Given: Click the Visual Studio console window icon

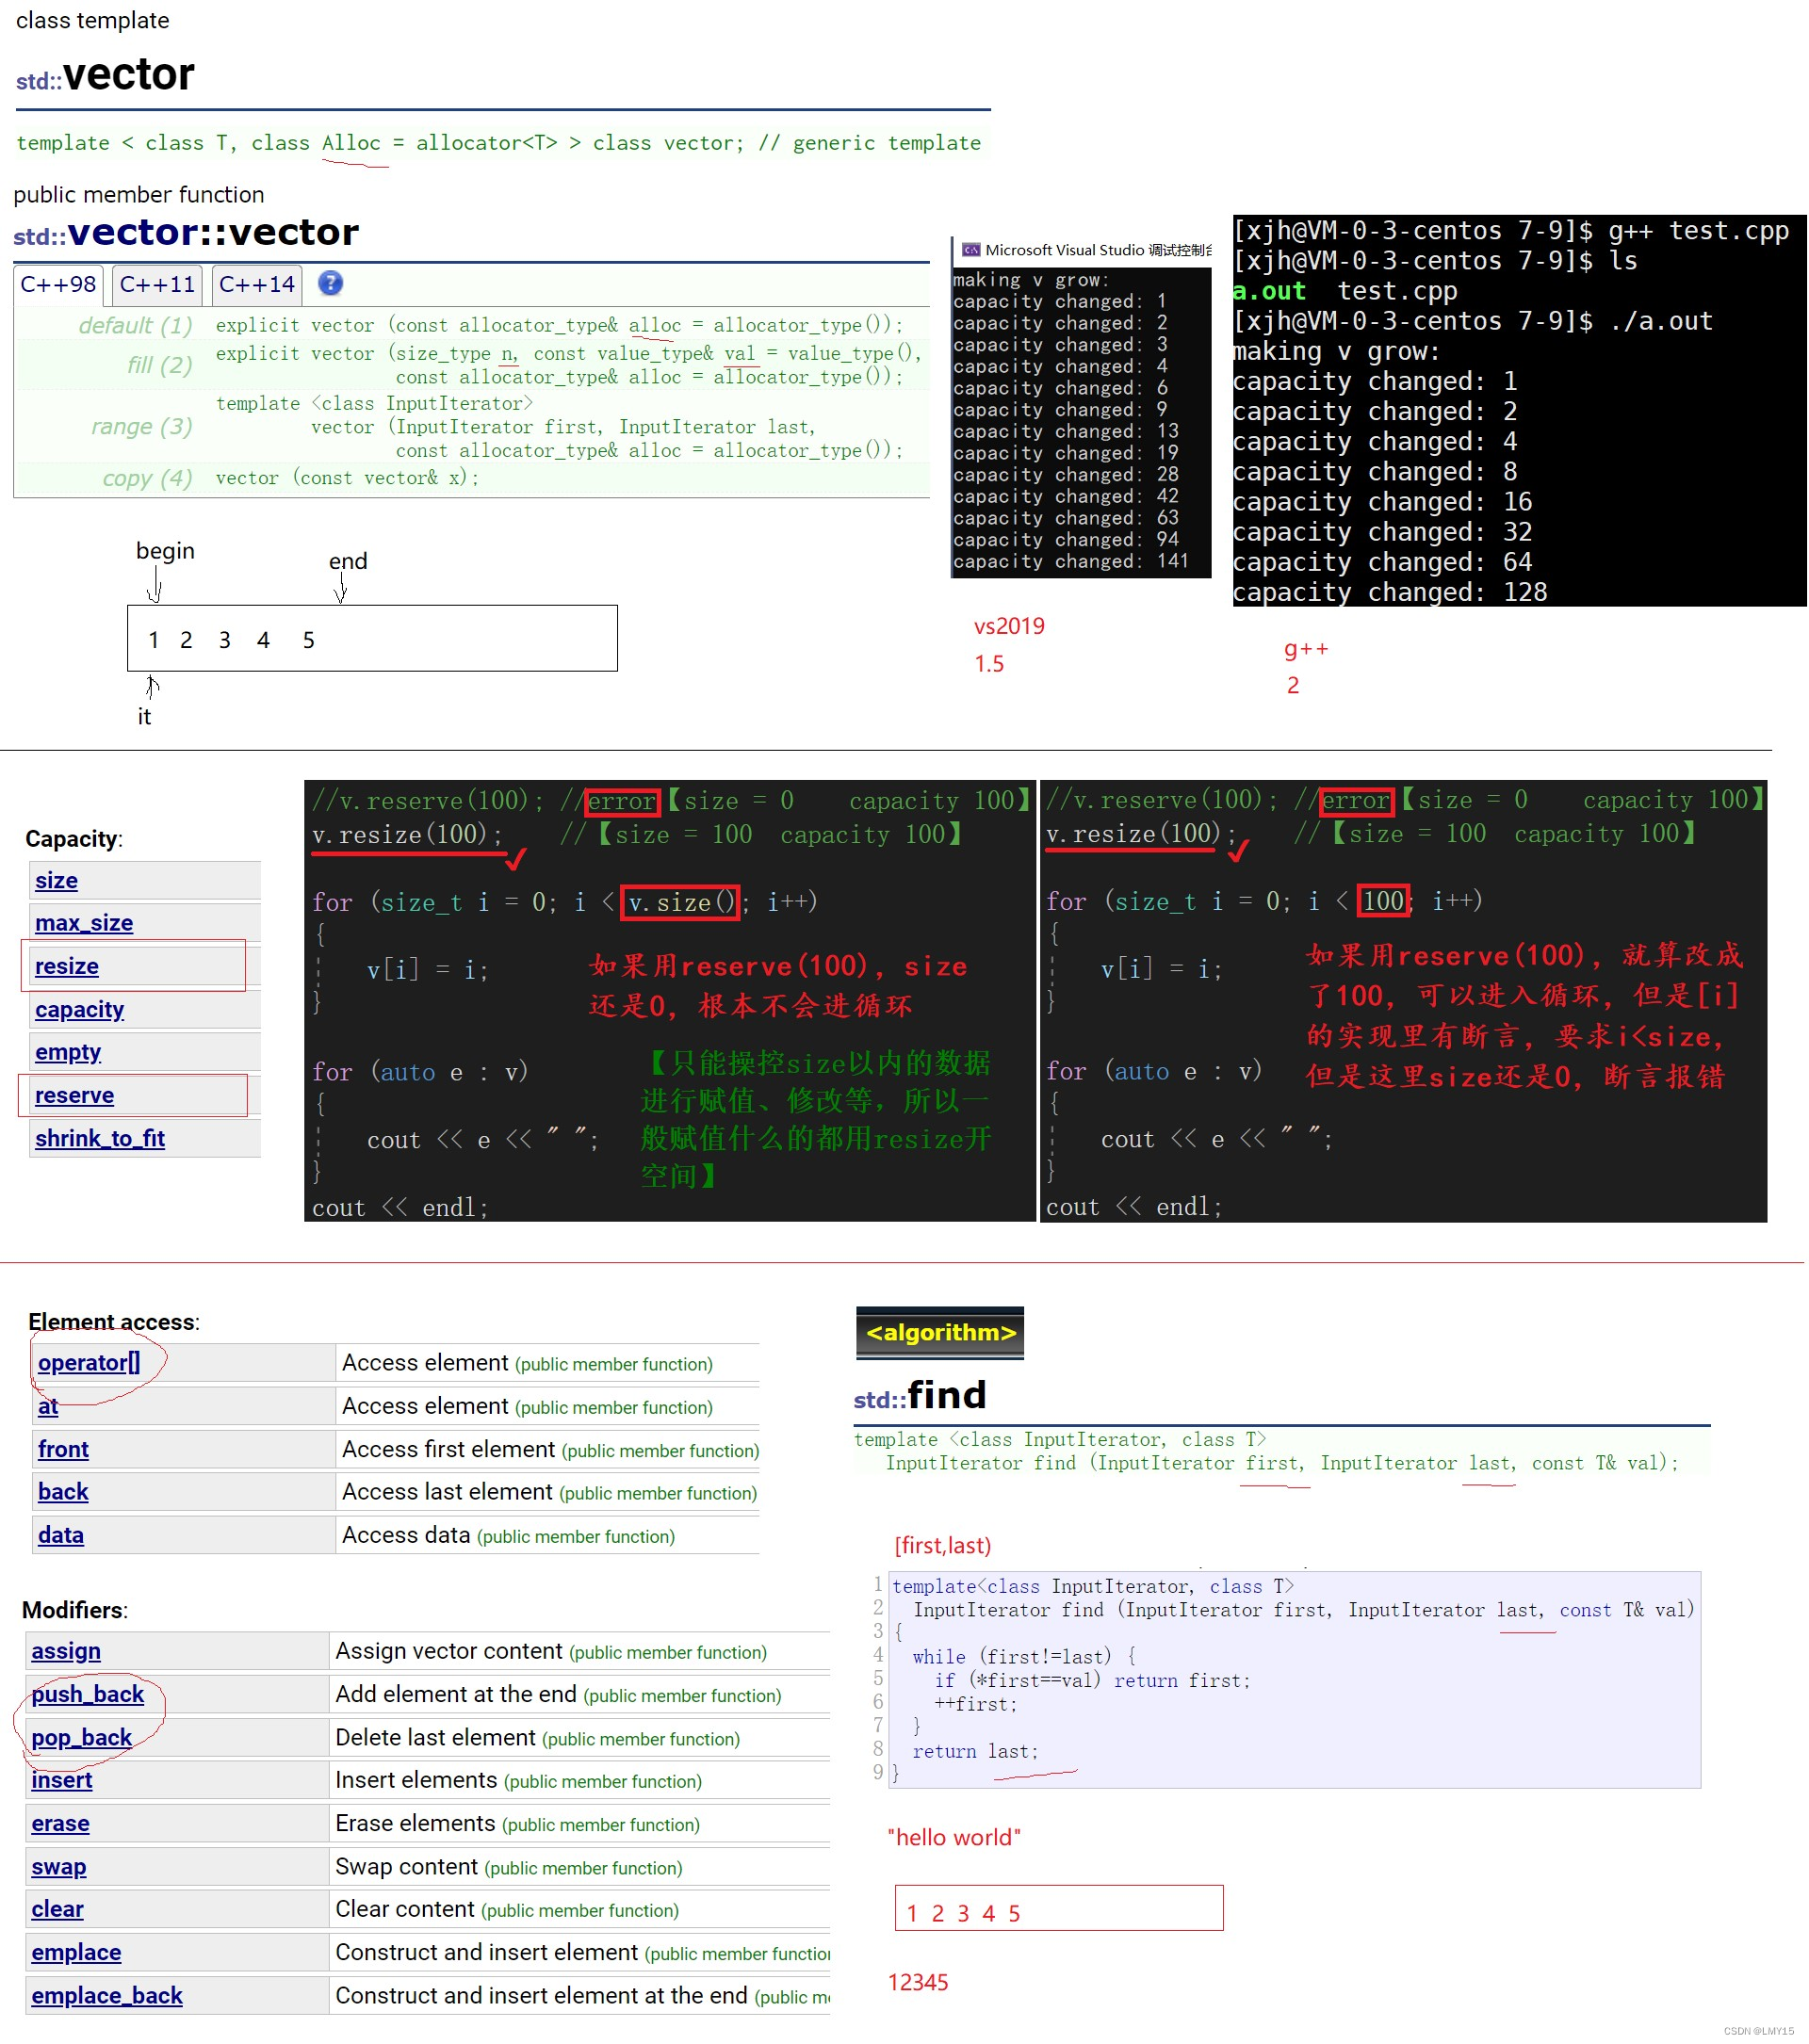Looking at the screenshot, I should click(x=970, y=250).
